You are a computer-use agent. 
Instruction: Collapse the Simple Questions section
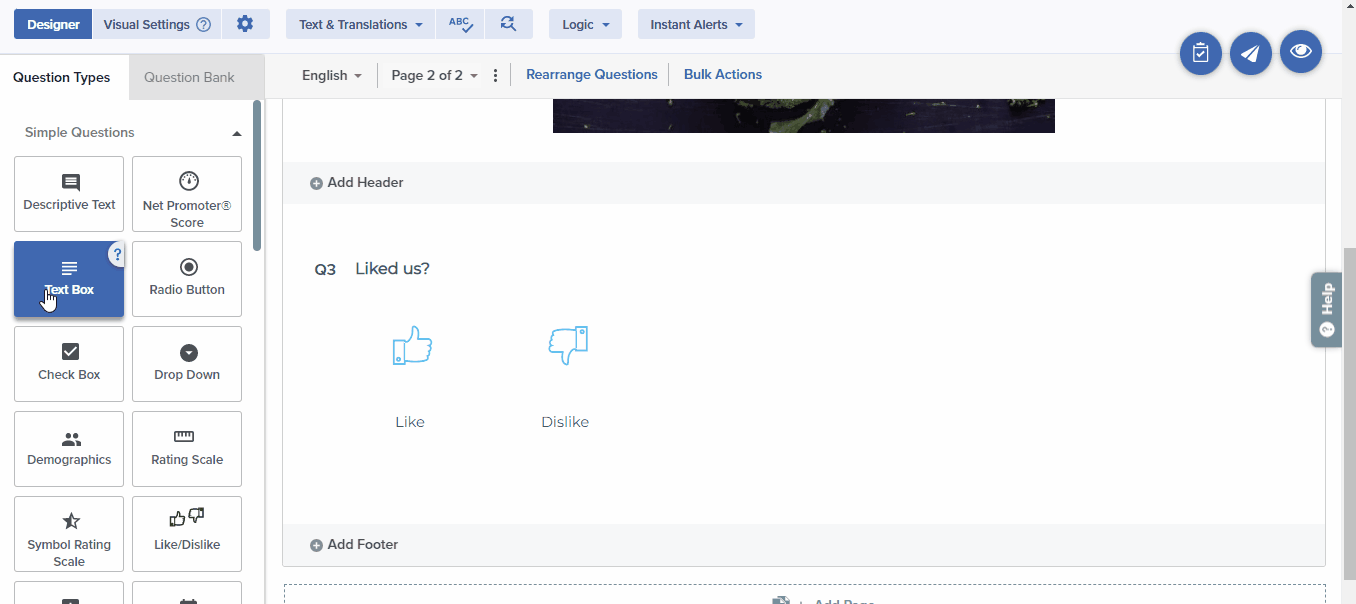(x=236, y=133)
